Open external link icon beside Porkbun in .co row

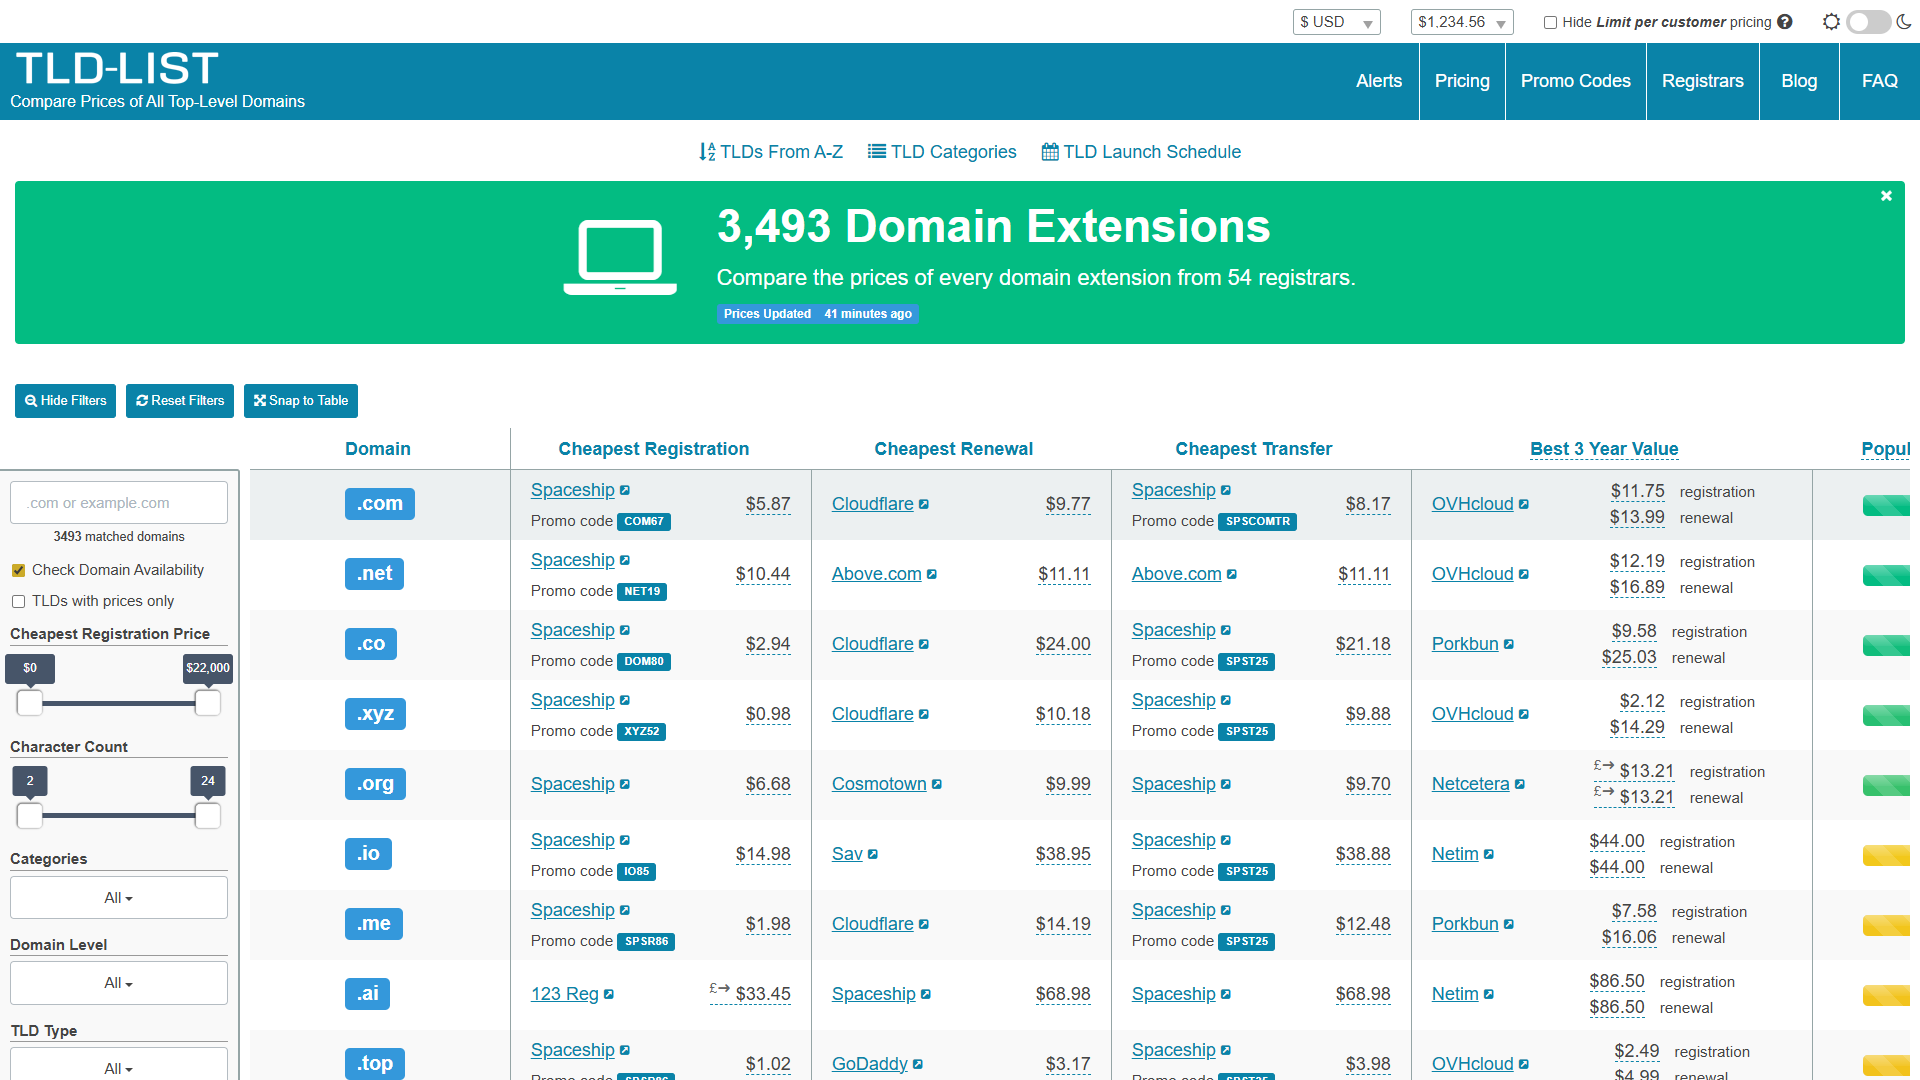tap(1509, 644)
